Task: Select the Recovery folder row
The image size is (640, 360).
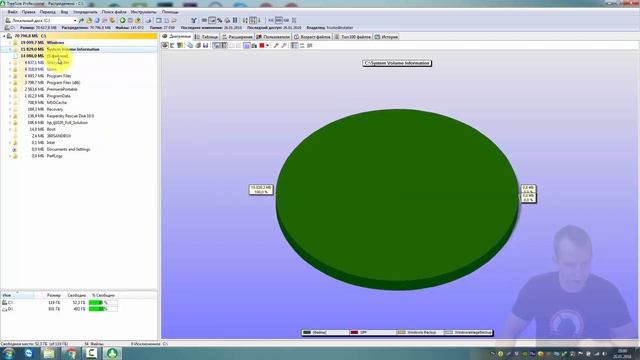Action: tap(55, 109)
